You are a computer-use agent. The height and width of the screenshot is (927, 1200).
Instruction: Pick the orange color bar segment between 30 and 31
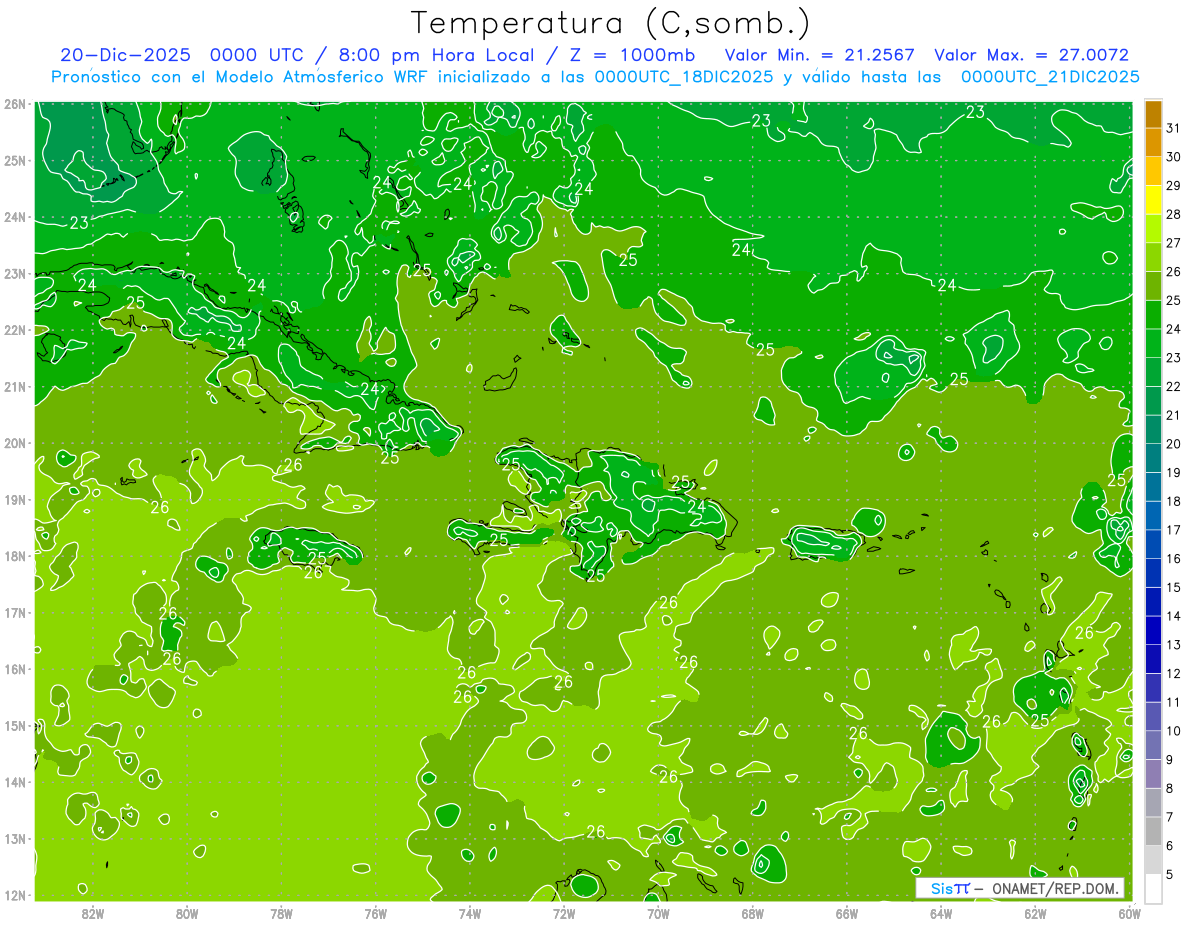coord(1153,143)
